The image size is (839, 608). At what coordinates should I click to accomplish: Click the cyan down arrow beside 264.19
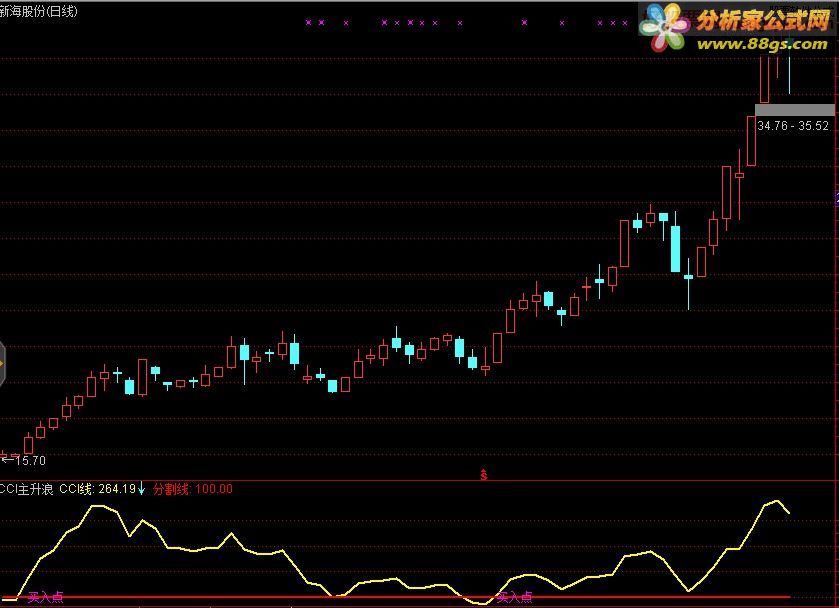pyautogui.click(x=141, y=488)
